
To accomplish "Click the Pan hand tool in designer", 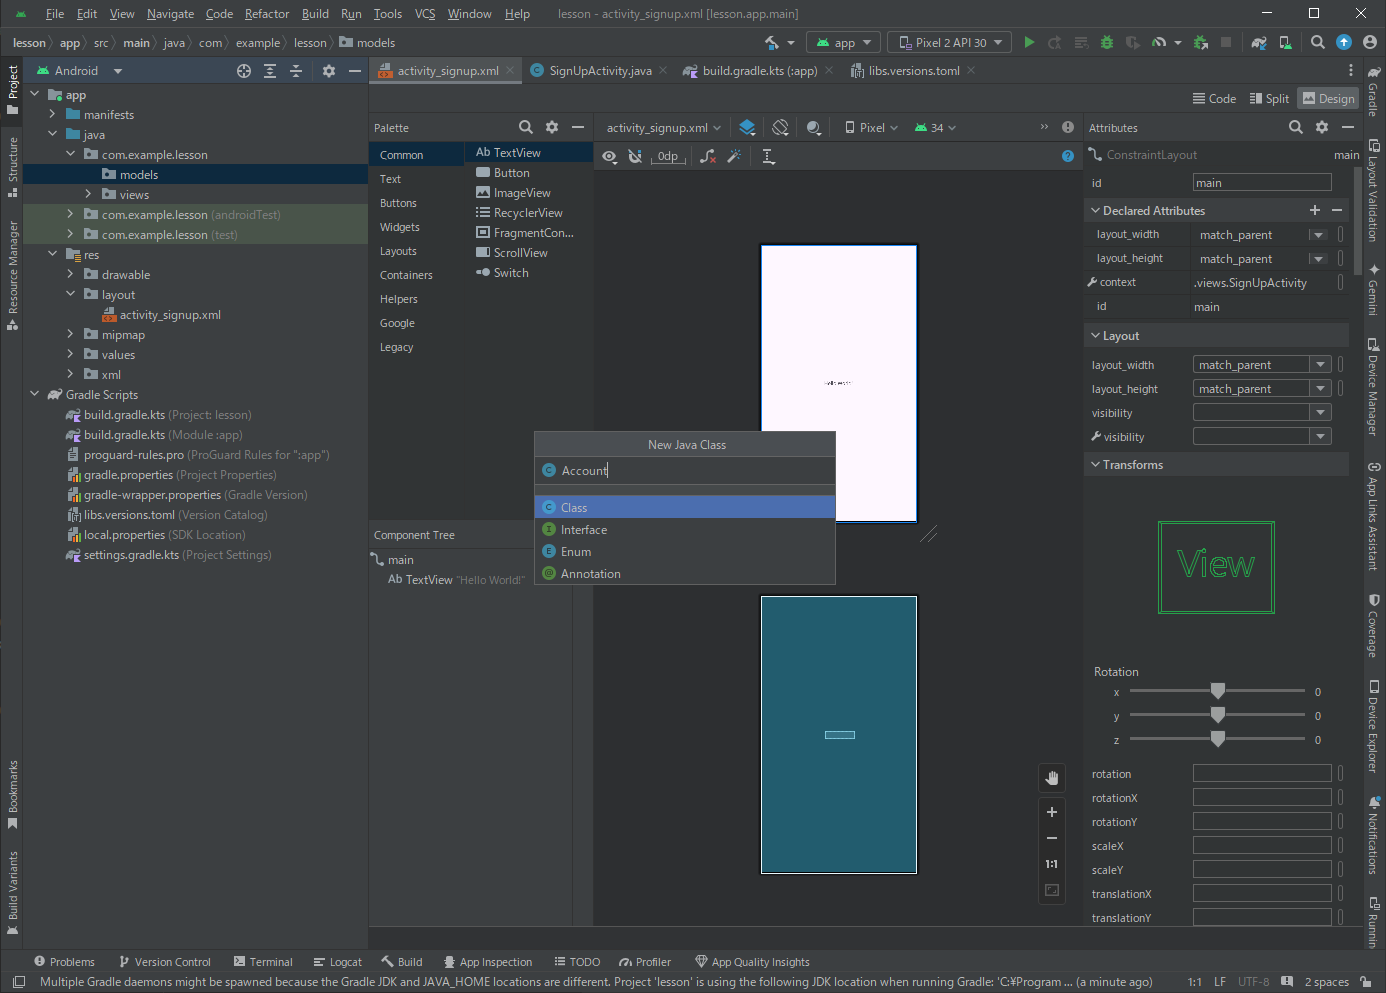I will [x=1052, y=778].
